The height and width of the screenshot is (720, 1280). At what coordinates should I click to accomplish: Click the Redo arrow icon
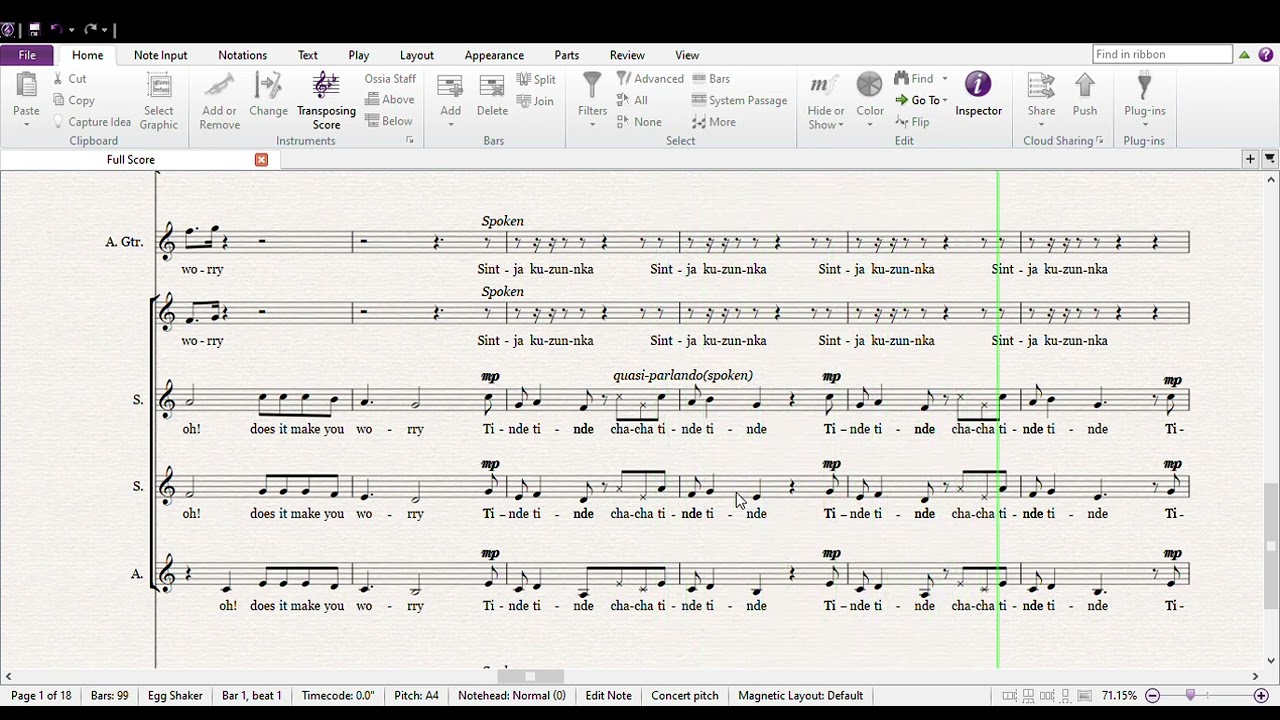pos(90,30)
